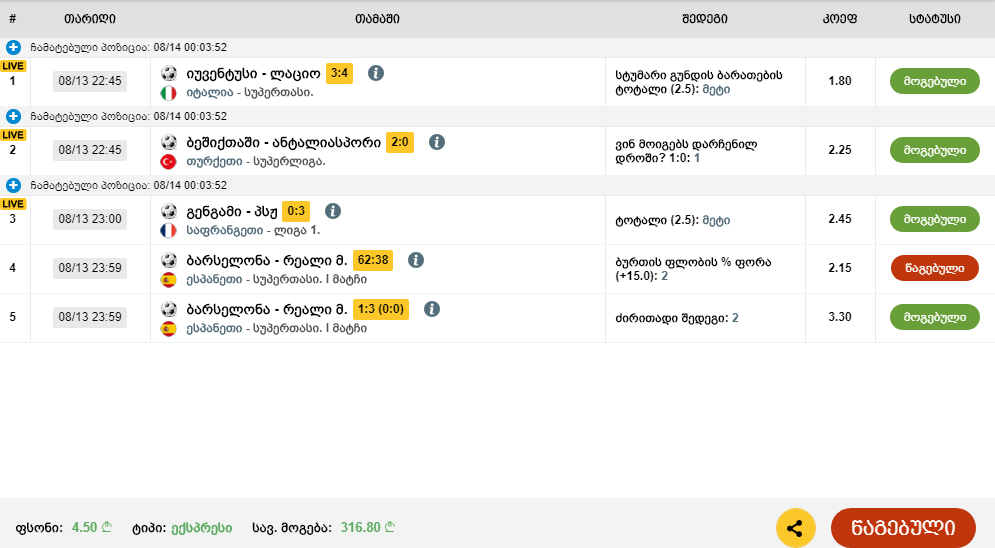Viewport: 995px width, 548px height.
Task: Click the date 08/13 23:00
Action: tap(90, 219)
